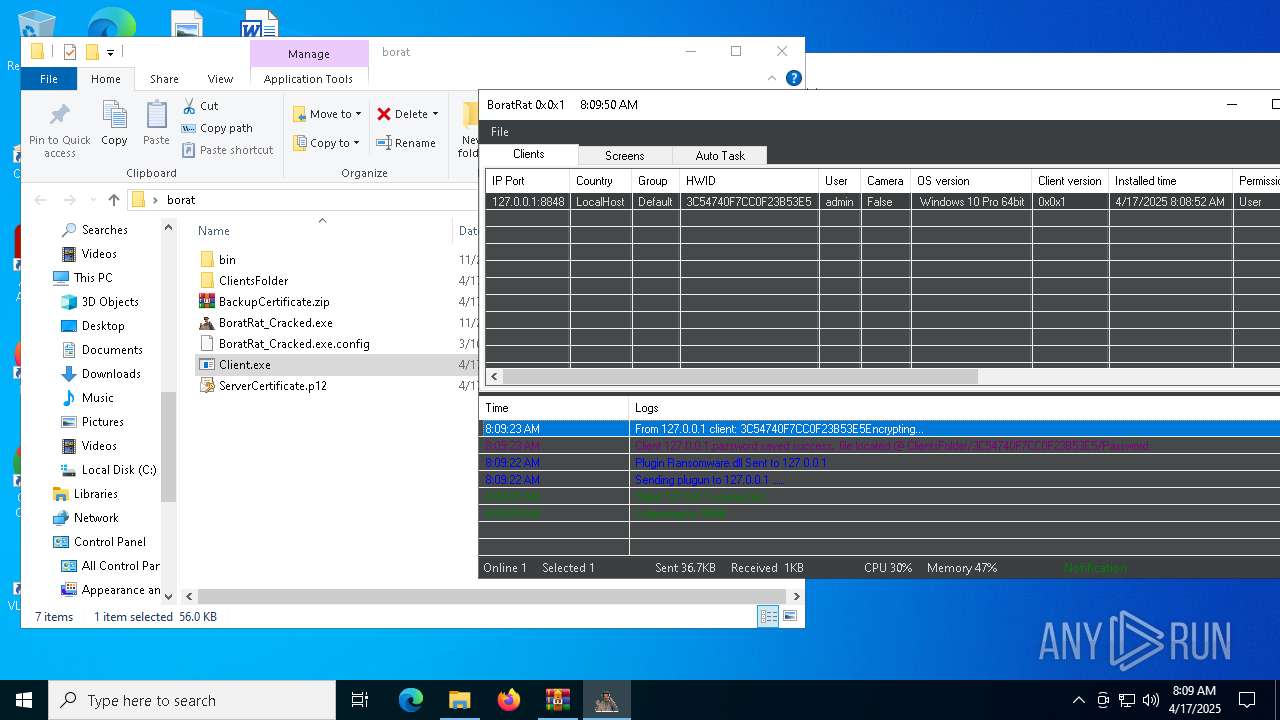Click the volume icon in system tray
This screenshot has height=720, width=1280.
[x=1151, y=700]
